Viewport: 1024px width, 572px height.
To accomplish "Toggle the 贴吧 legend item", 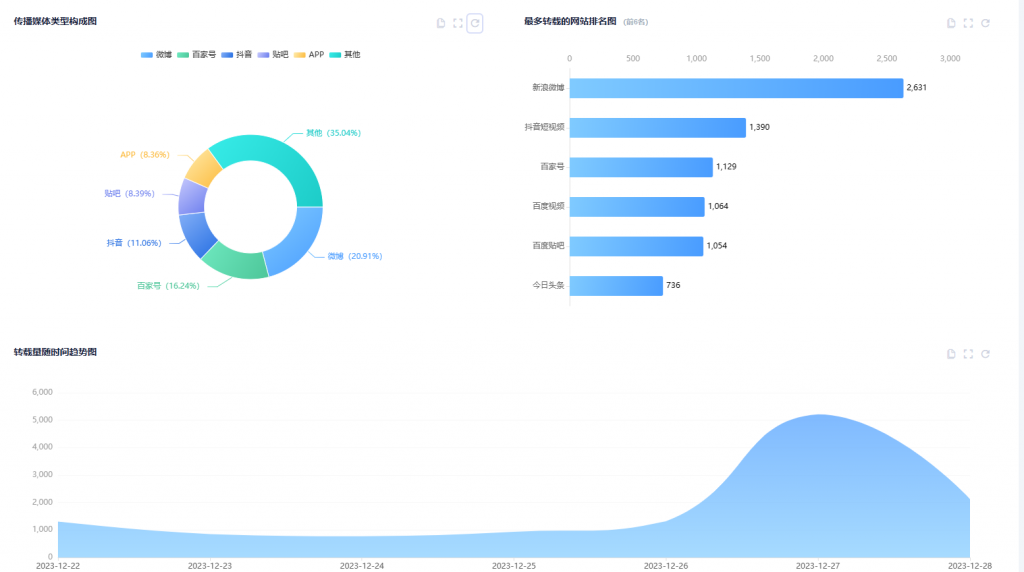I will 274,55.
